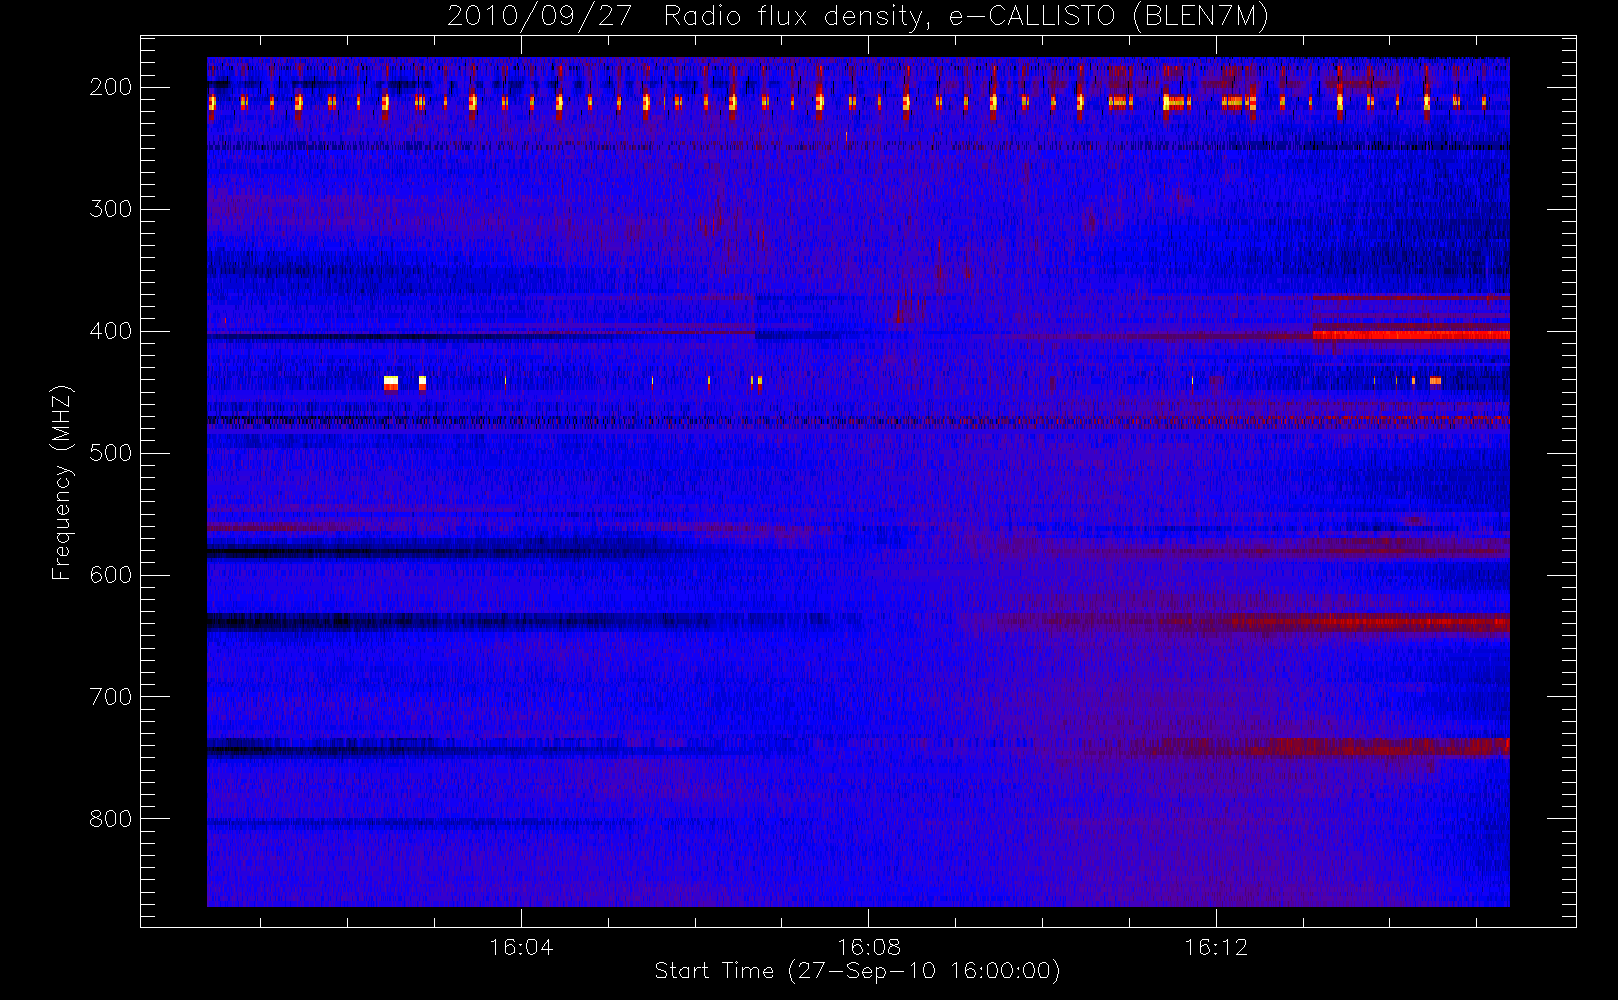
Task: Click the 400 frequency tick label
Action: (x=111, y=331)
